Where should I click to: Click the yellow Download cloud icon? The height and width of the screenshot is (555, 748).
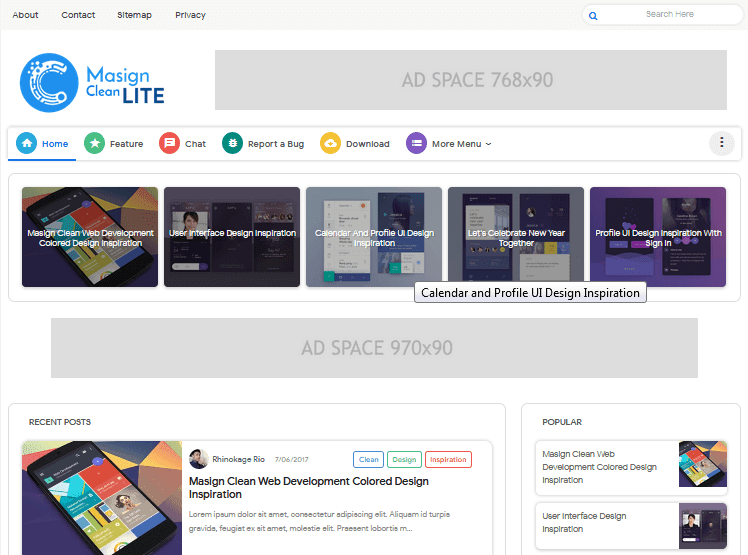tap(330, 143)
